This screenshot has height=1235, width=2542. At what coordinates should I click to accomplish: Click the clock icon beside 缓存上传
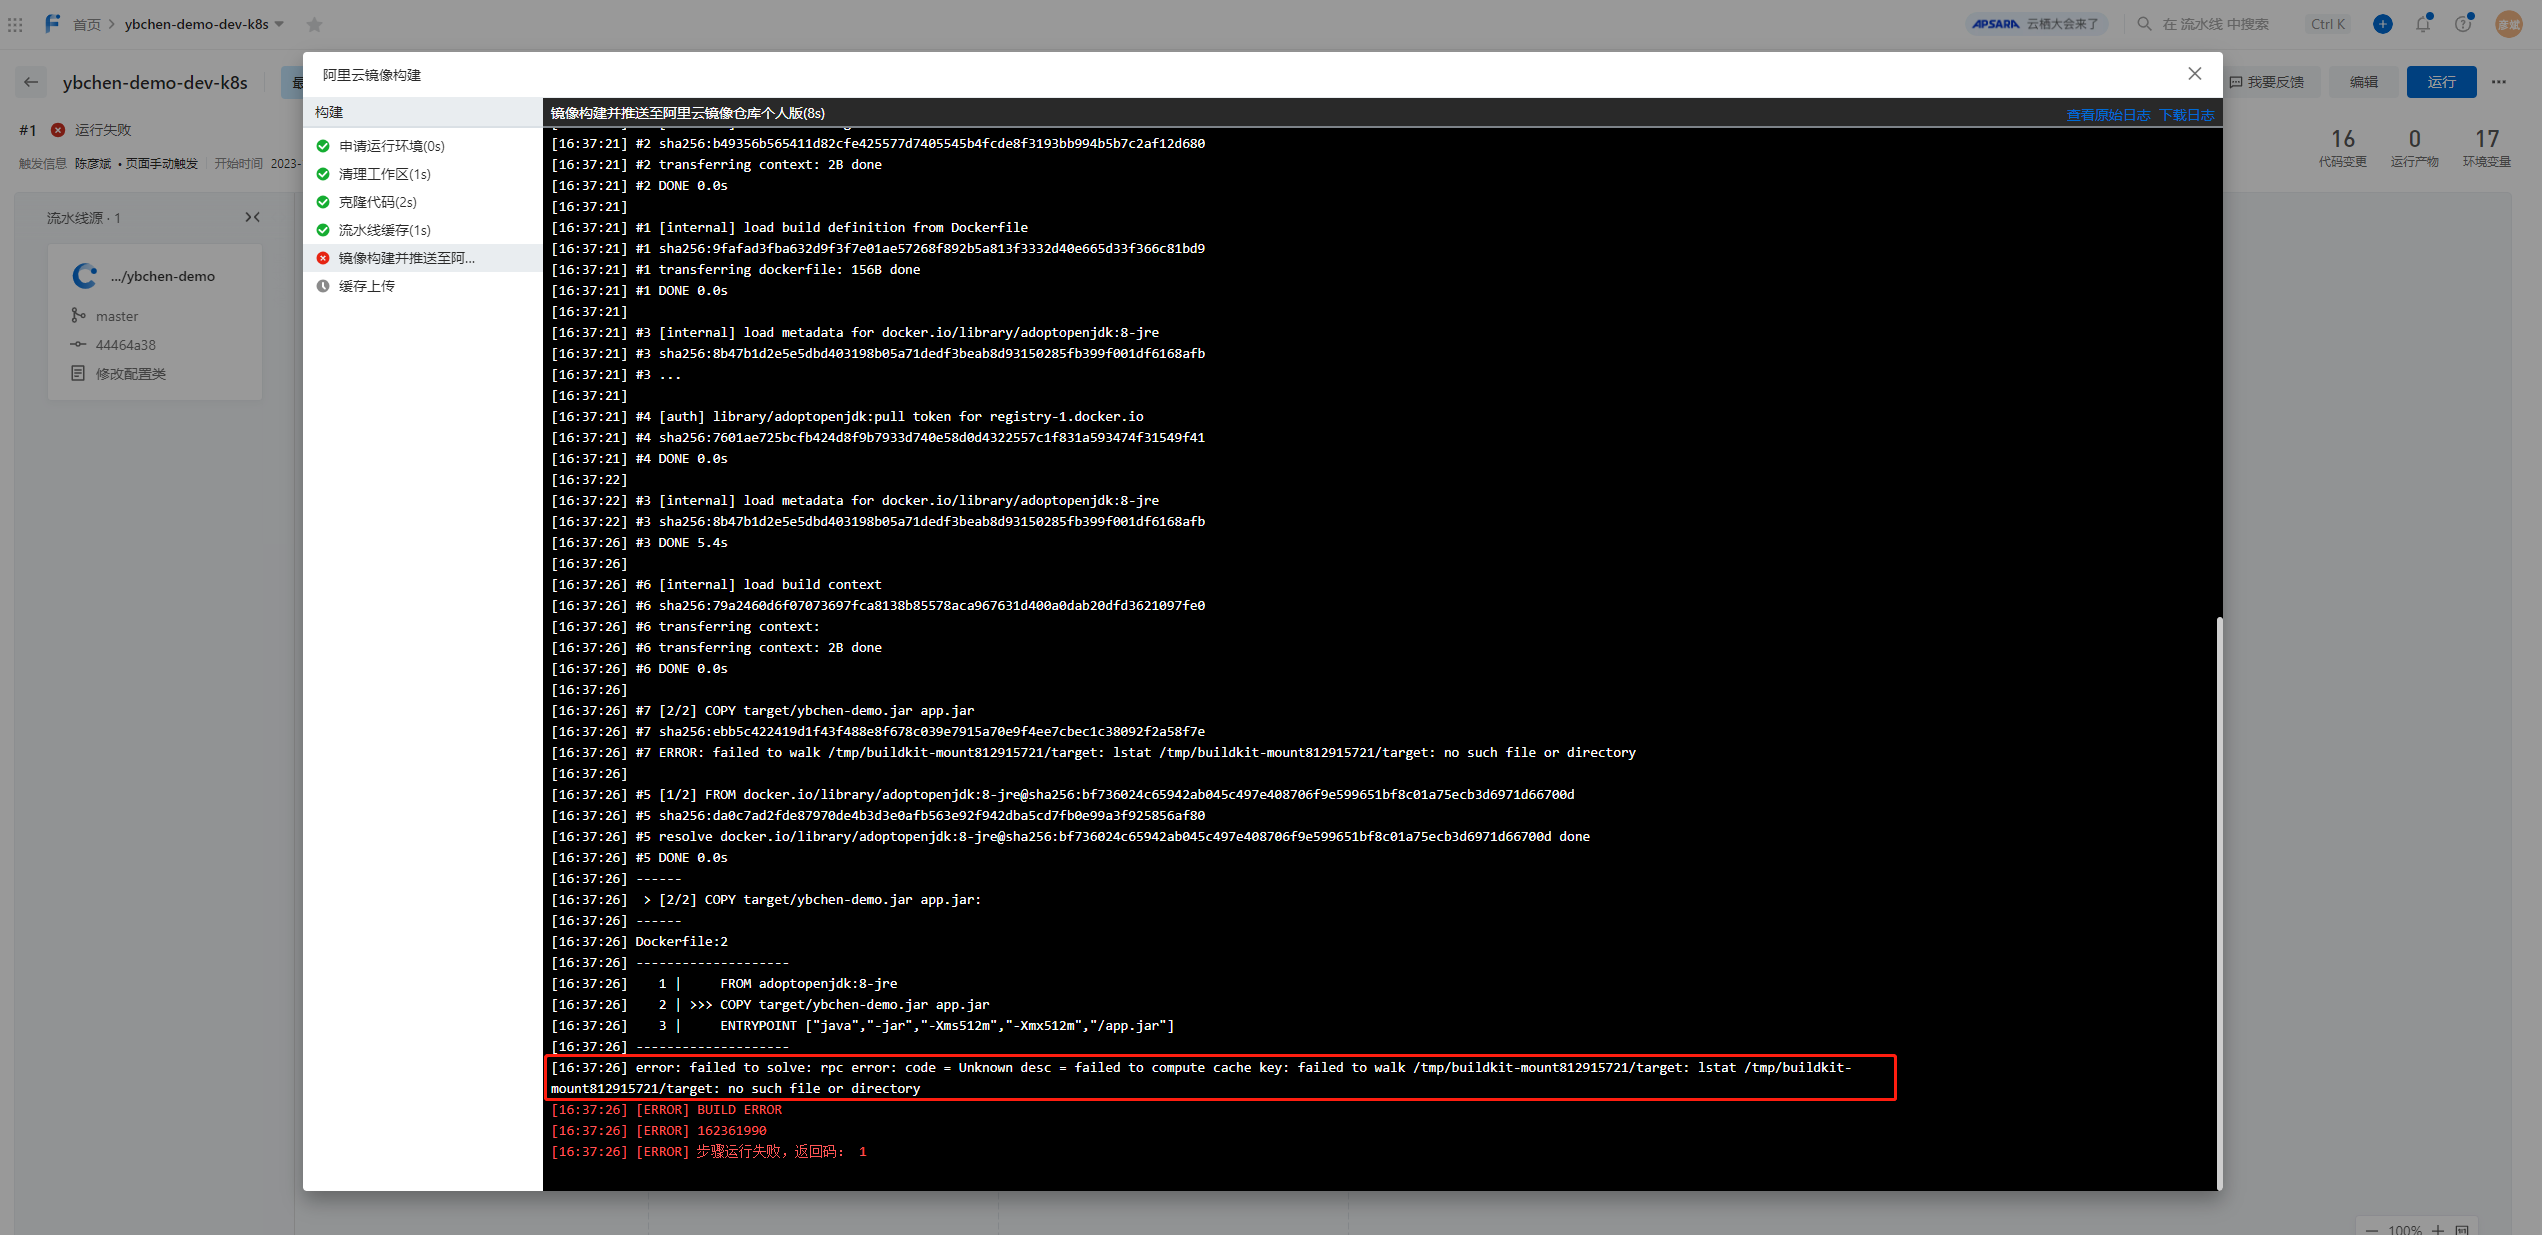pyautogui.click(x=323, y=286)
